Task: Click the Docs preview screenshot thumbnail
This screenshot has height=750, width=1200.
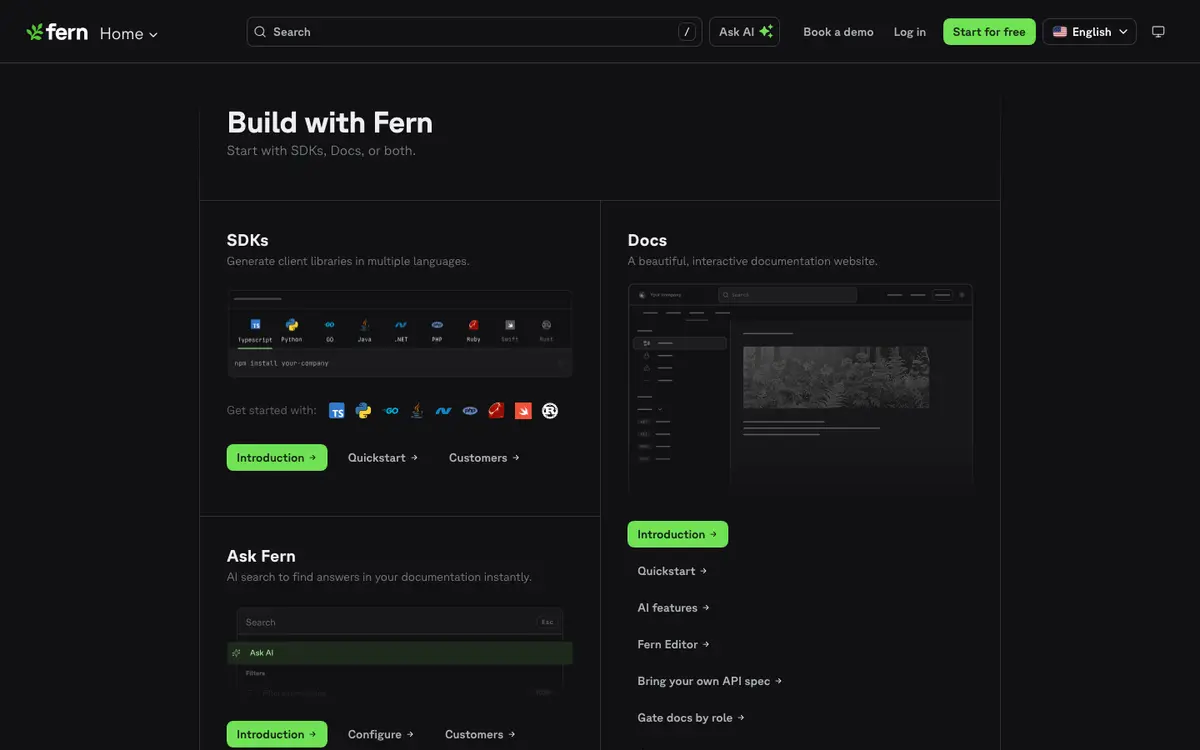Action: [800, 389]
